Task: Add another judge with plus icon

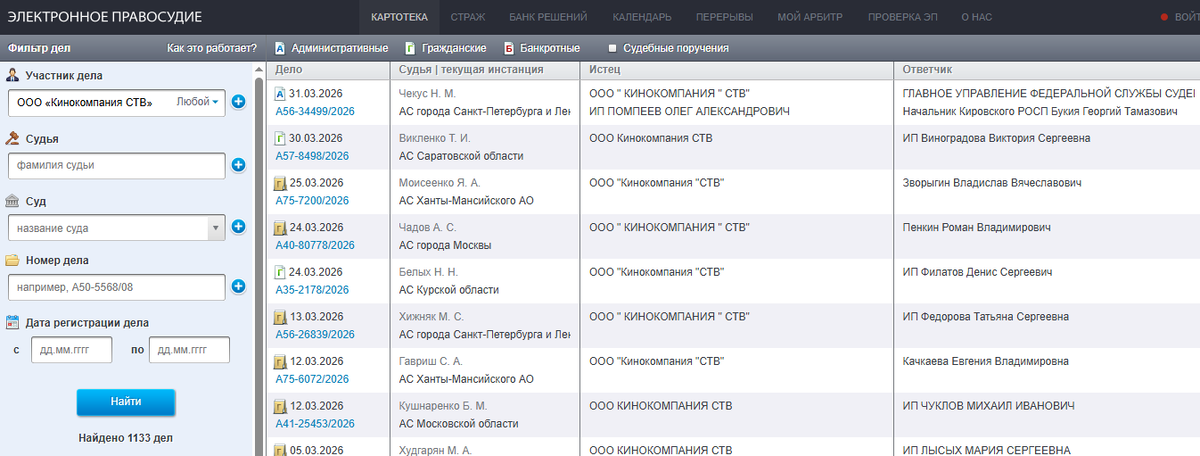Action: pyautogui.click(x=238, y=165)
